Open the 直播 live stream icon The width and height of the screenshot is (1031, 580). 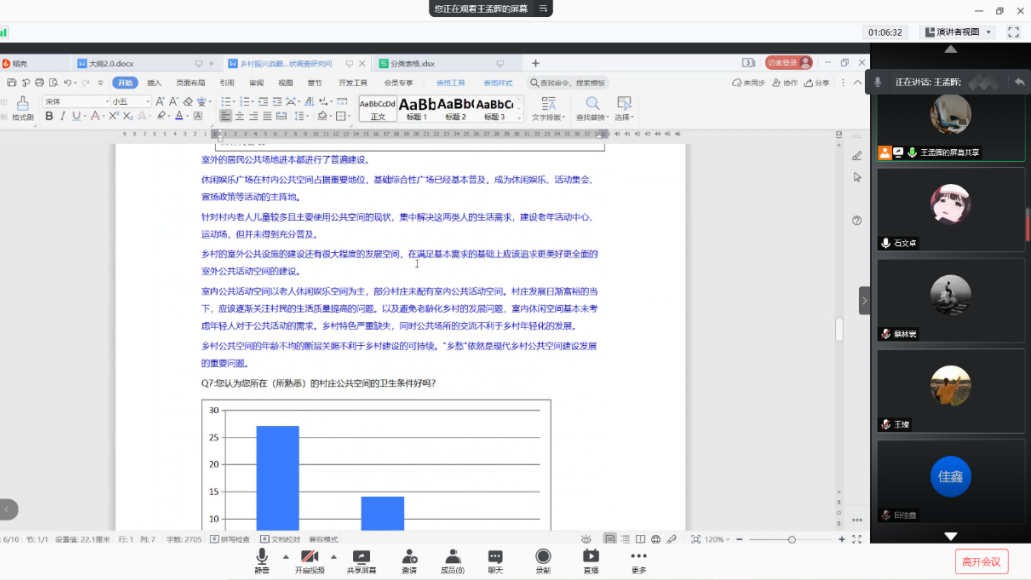(591, 558)
